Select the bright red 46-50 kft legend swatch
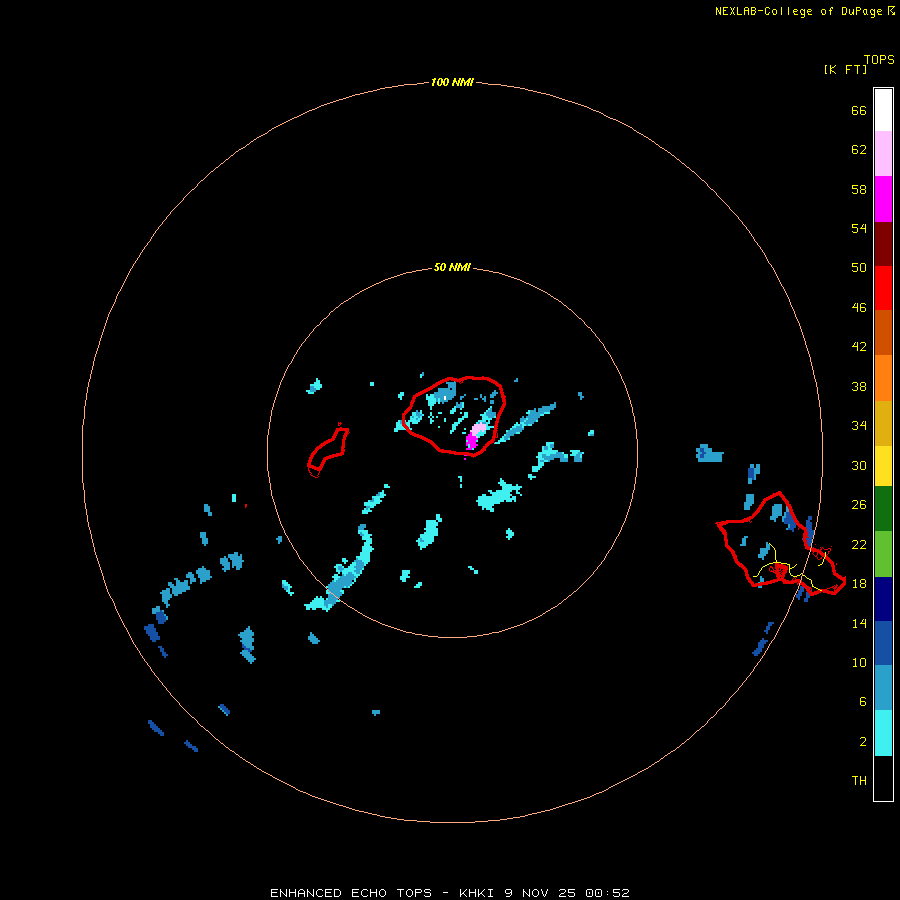Screen dimensions: 900x900 coord(883,288)
